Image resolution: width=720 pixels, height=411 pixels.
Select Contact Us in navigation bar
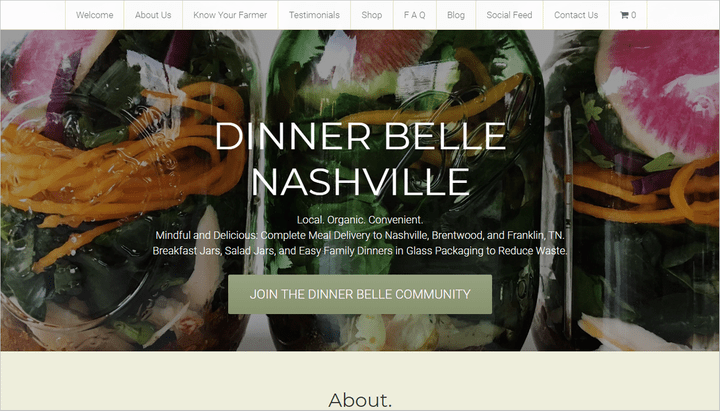576,15
